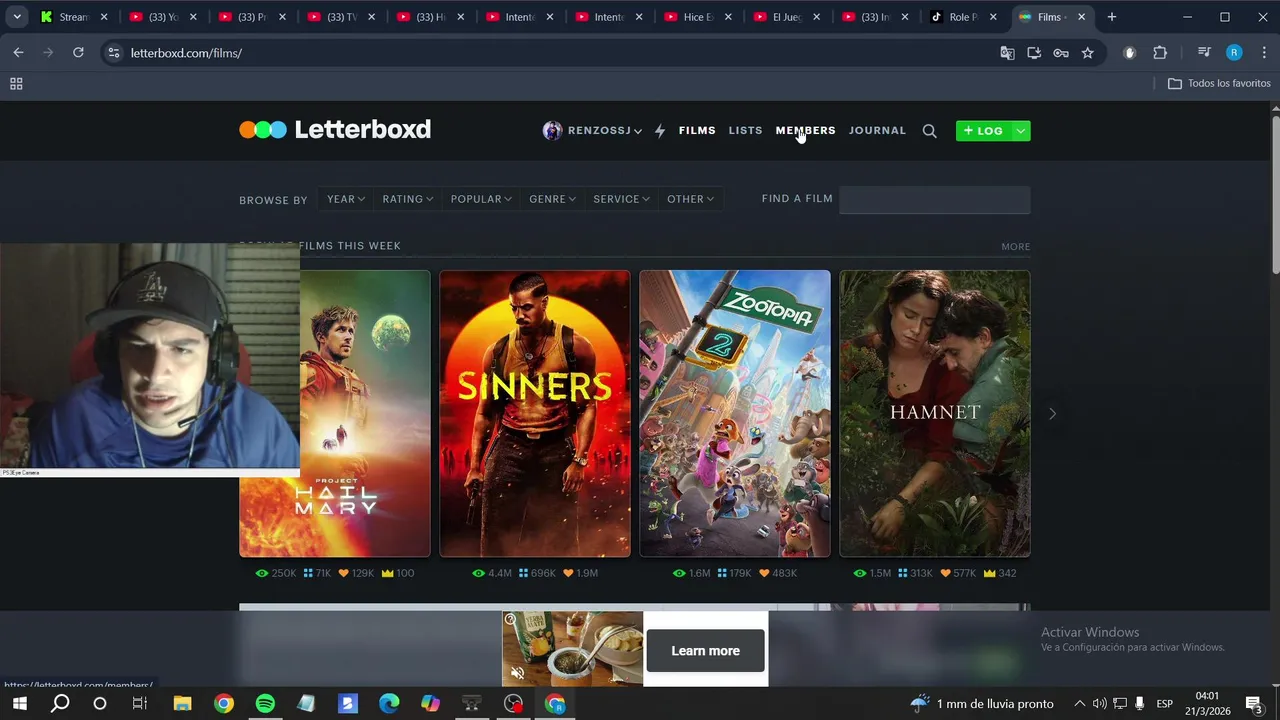
Task: Click Learn more on the ad
Action: point(705,651)
